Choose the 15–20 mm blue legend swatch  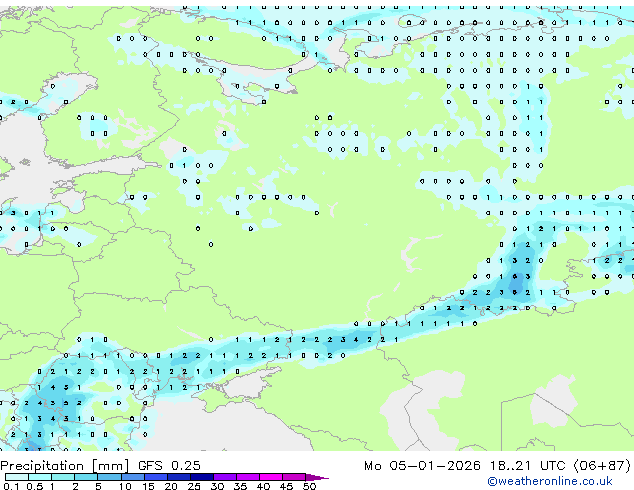156,477
